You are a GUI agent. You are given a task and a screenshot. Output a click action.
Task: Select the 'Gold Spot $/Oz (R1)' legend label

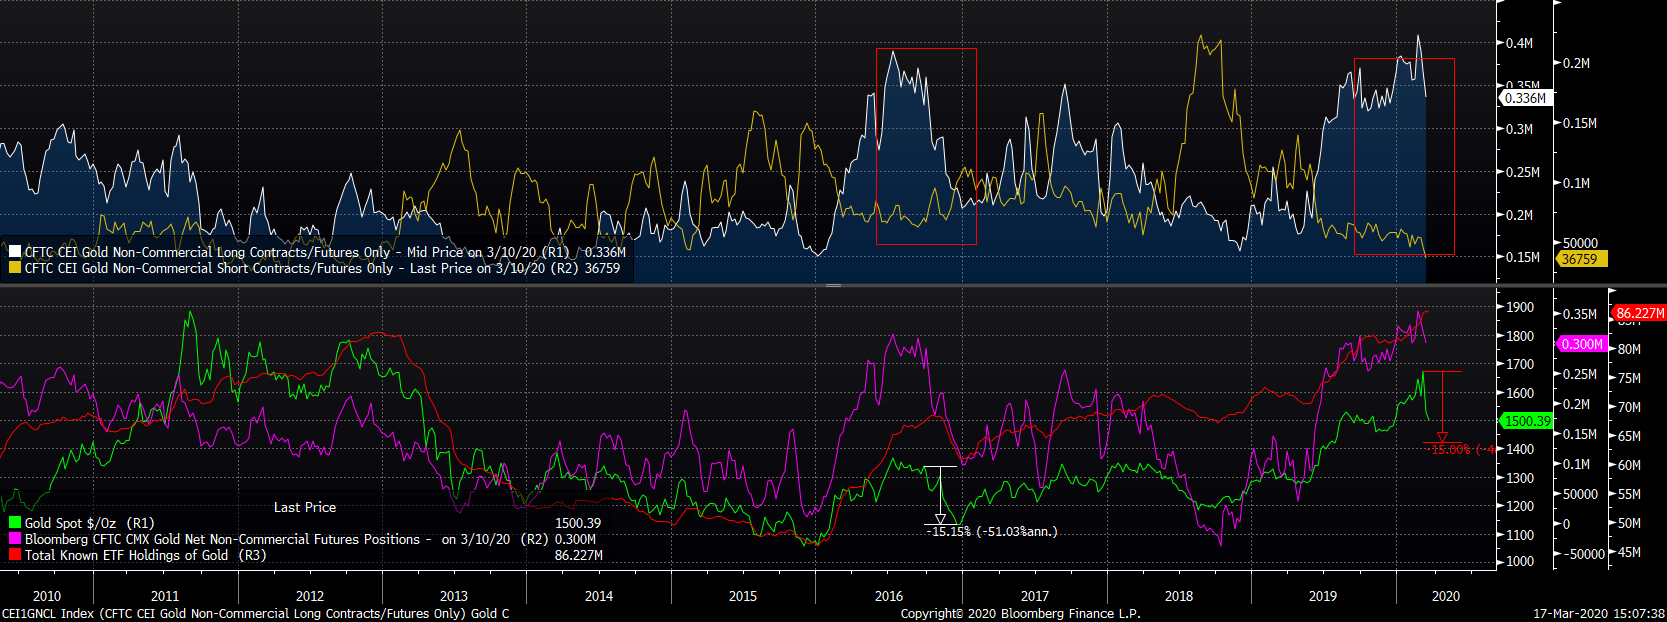pyautogui.click(x=90, y=523)
